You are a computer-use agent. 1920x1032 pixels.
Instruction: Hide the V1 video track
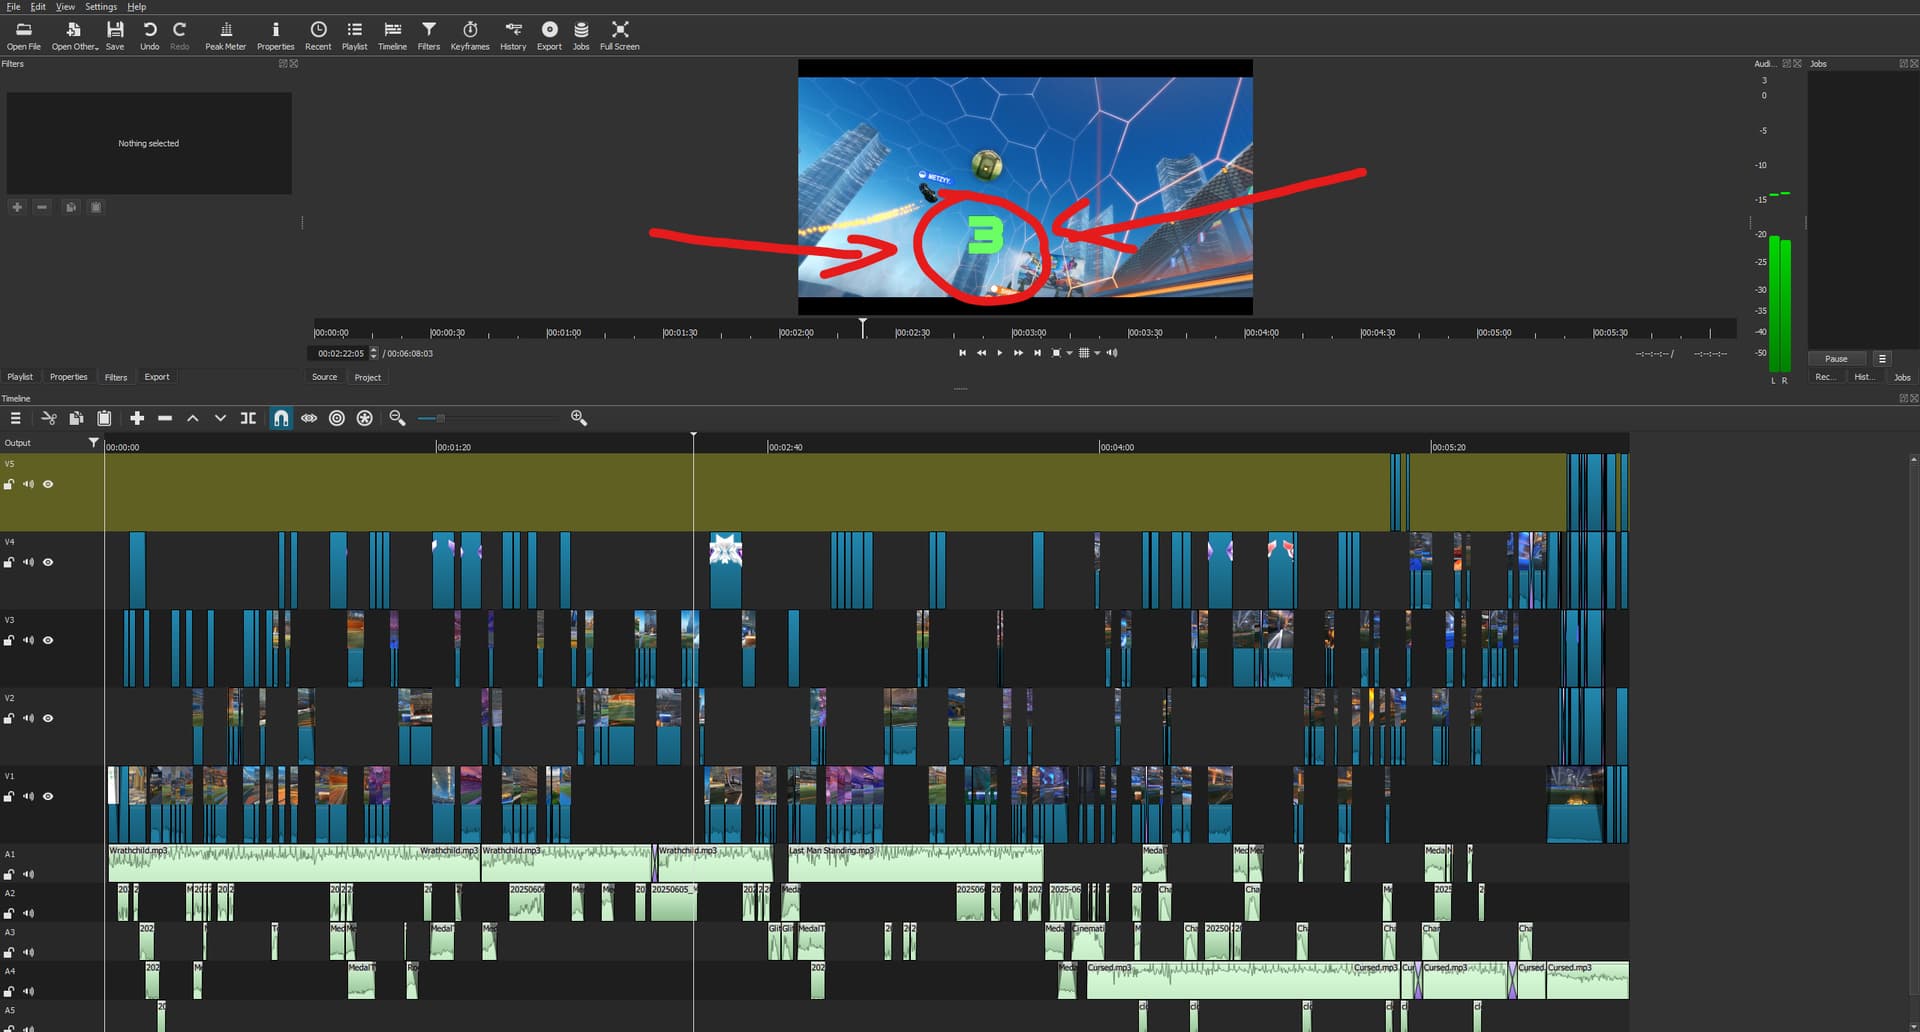48,796
